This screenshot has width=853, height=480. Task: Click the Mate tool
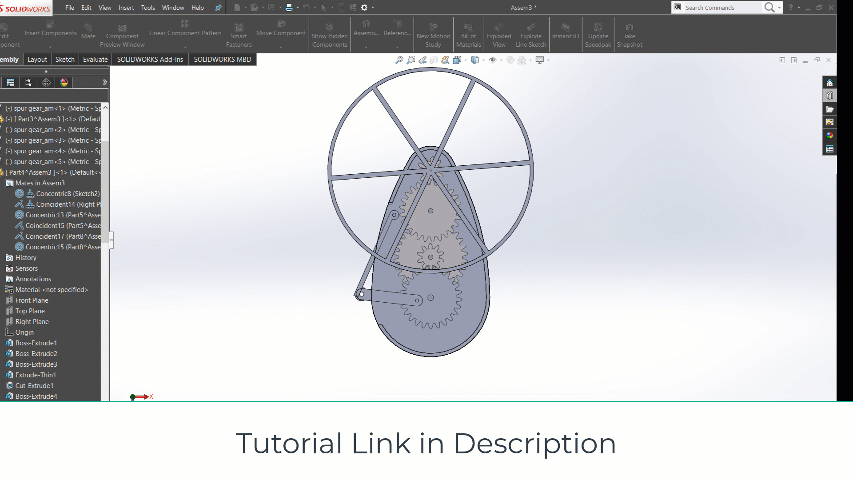[x=88, y=31]
